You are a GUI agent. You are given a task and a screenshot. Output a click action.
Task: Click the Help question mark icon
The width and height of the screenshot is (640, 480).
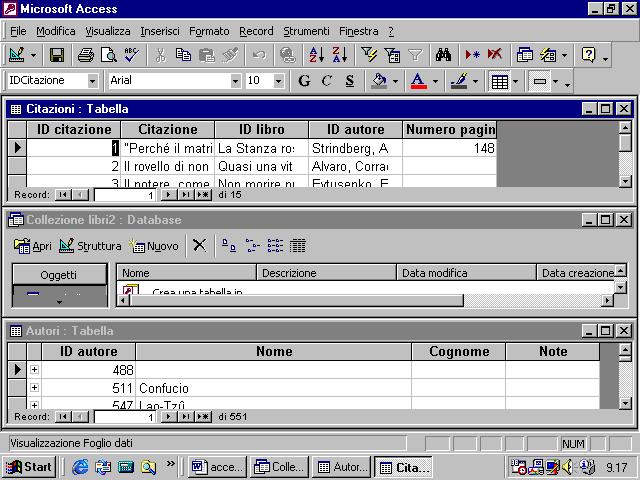click(x=589, y=55)
